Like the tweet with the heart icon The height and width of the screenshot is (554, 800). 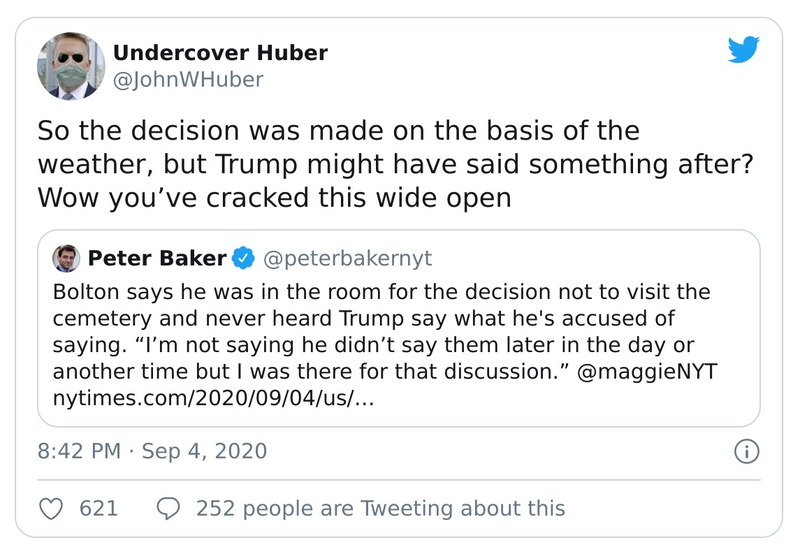point(51,508)
